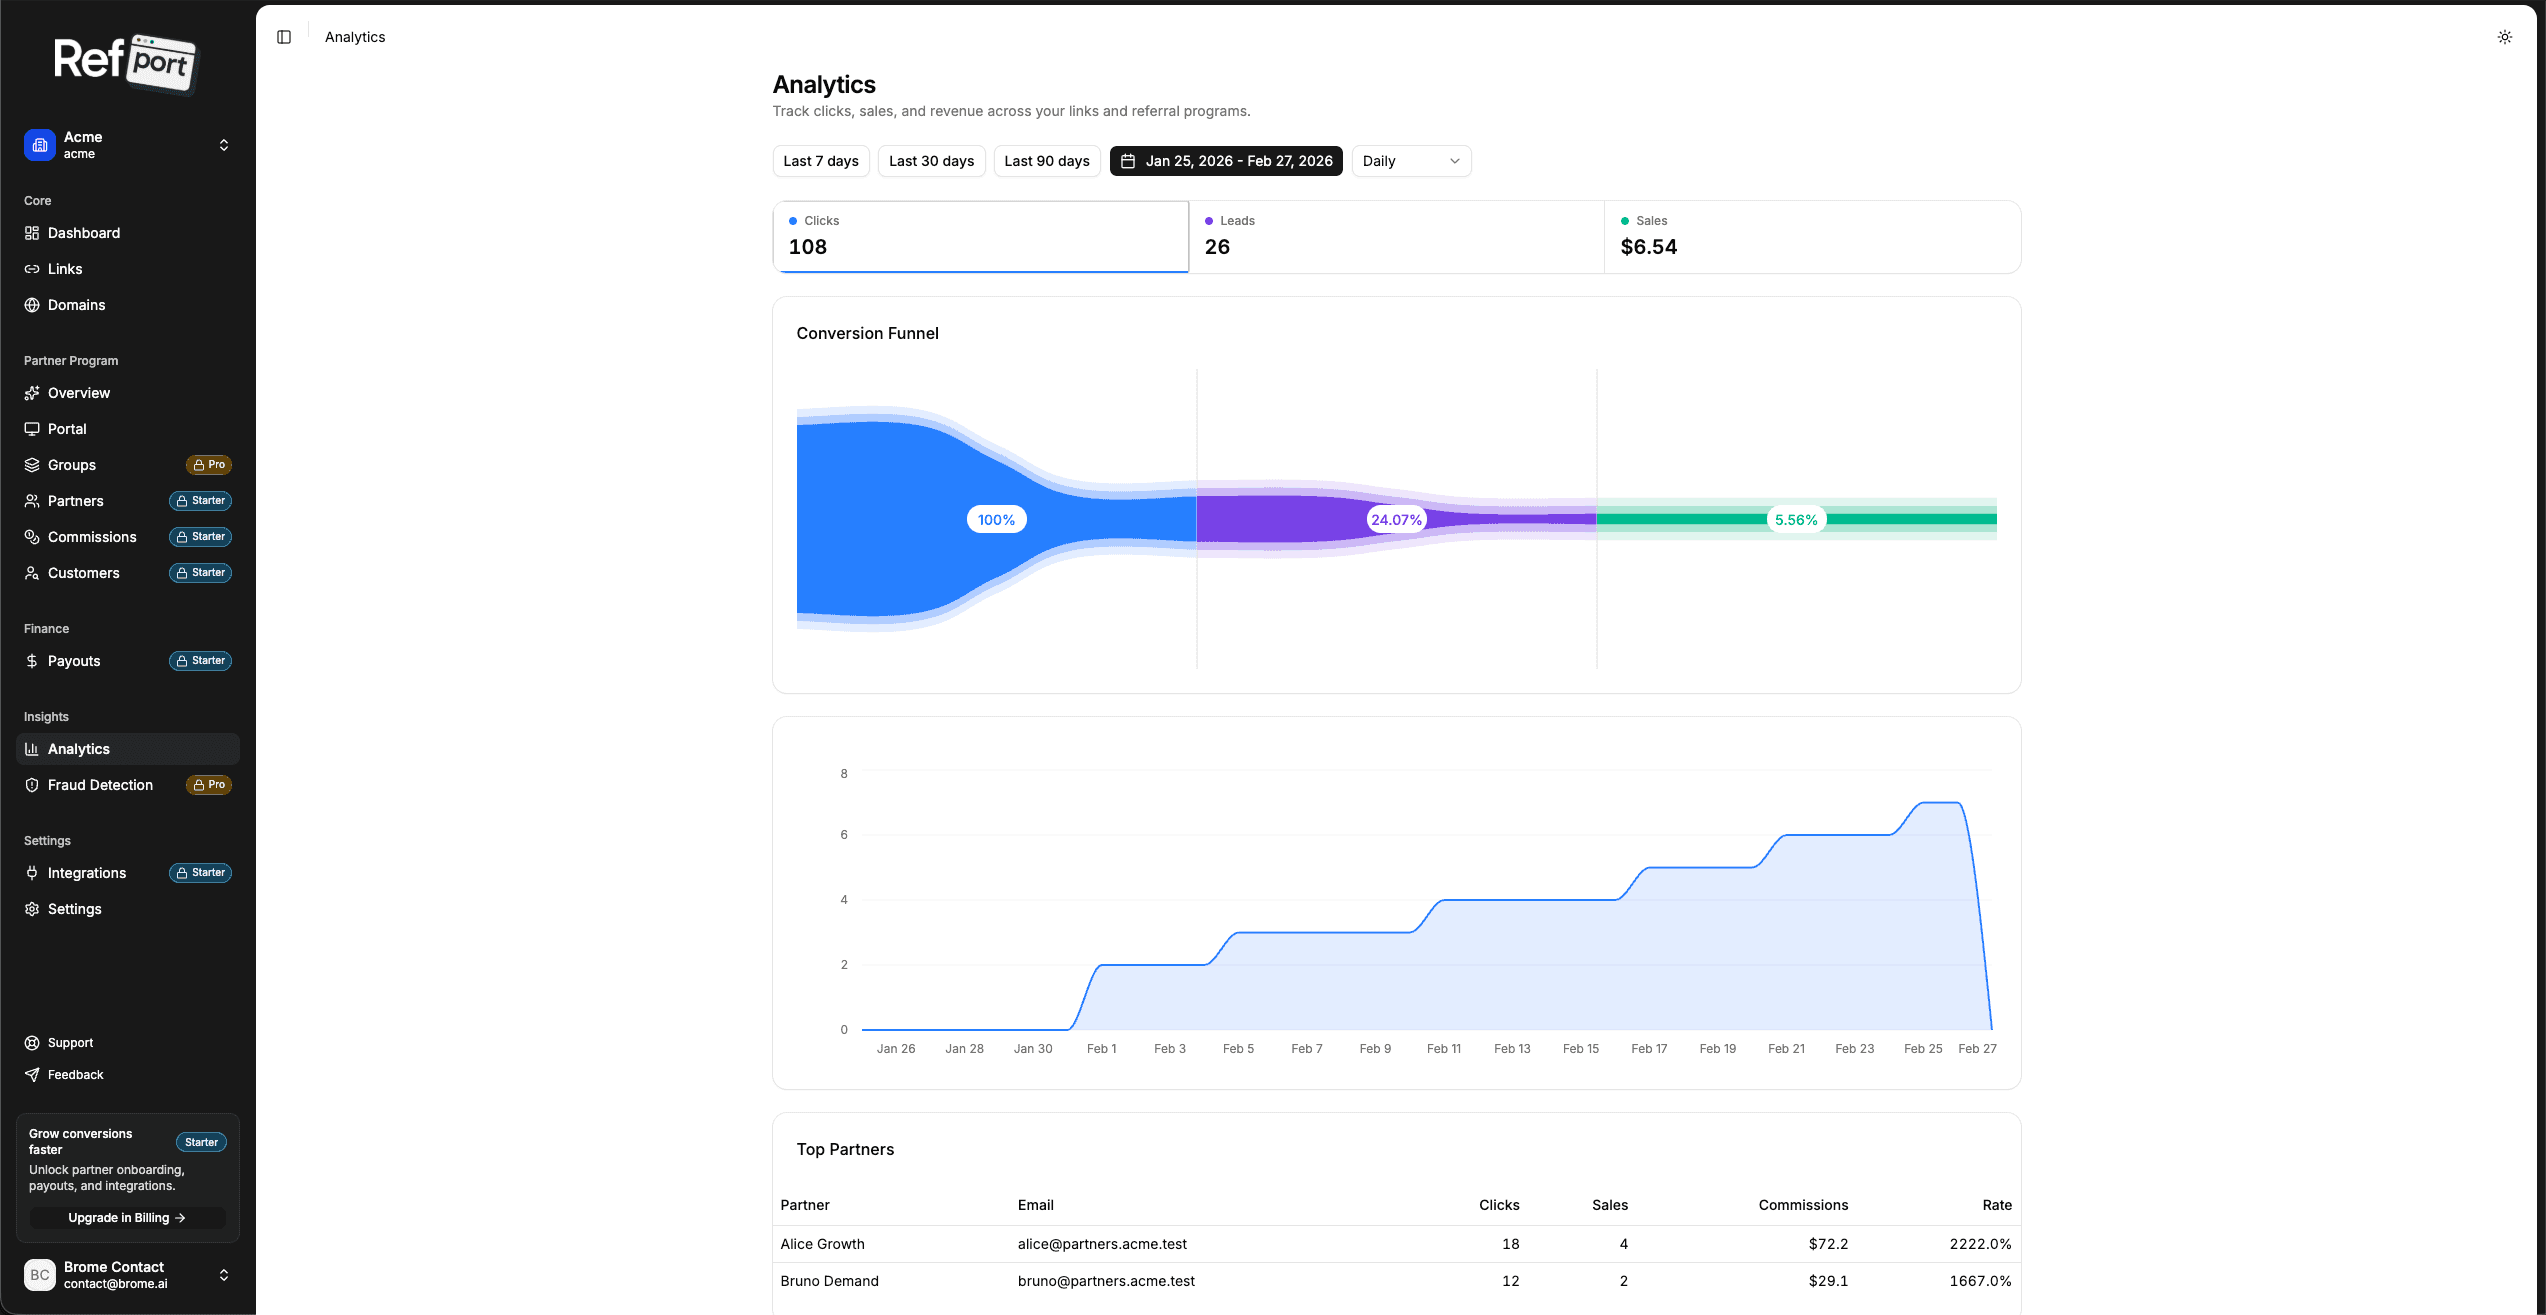Image resolution: width=2546 pixels, height=1315 pixels.
Task: Click the Domains globe icon
Action: tap(32, 304)
